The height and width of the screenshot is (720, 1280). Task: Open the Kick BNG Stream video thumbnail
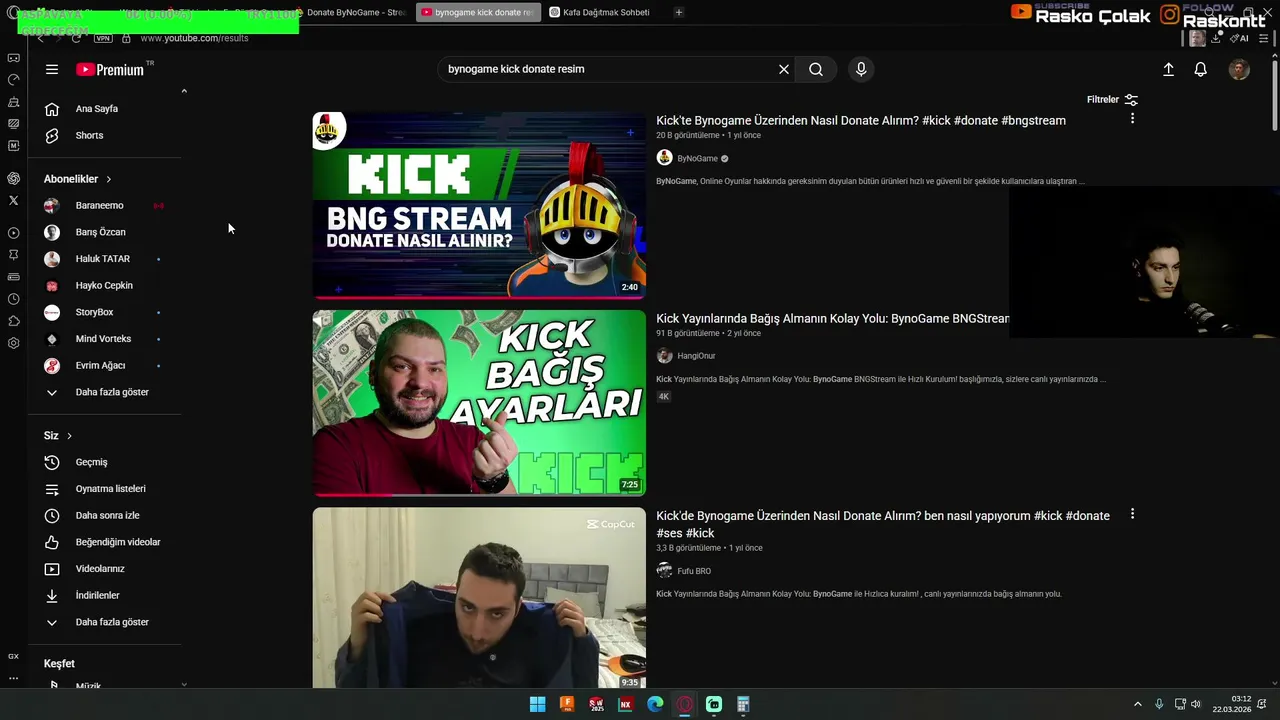479,205
